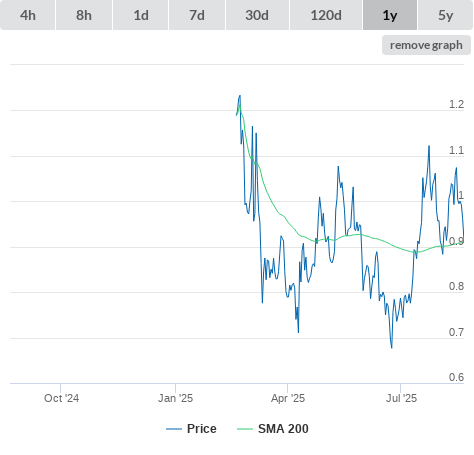The width and height of the screenshot is (474, 455).
Task: Switch to the 8h time range
Action: pos(84,15)
